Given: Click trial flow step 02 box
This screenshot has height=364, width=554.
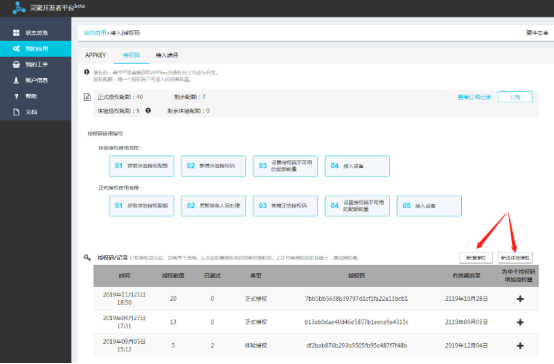Looking at the screenshot, I should (213, 166).
